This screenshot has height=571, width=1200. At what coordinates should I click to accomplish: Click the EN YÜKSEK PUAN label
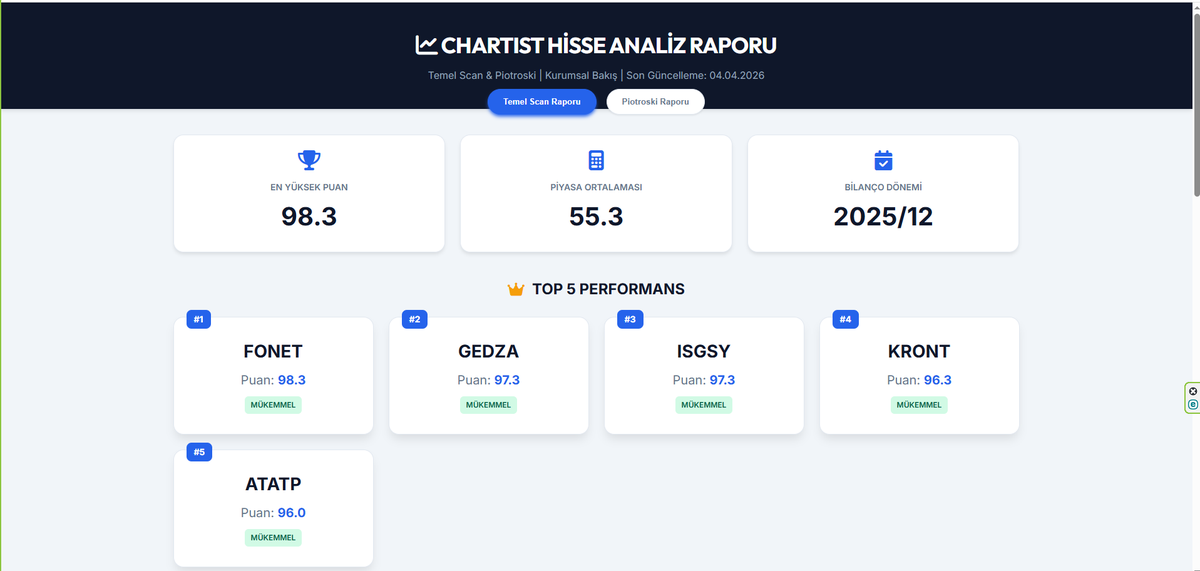(309, 187)
